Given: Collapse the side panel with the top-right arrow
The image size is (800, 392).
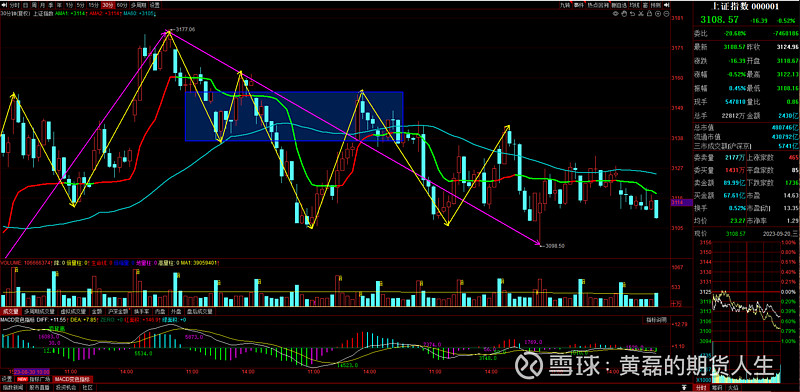Looking at the screenshot, I should tap(667, 5).
